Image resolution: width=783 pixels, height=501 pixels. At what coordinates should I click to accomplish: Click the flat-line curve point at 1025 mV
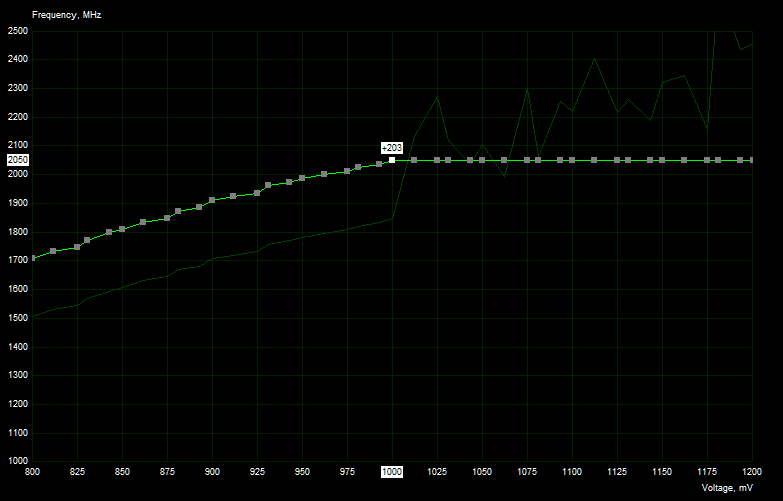click(x=437, y=160)
